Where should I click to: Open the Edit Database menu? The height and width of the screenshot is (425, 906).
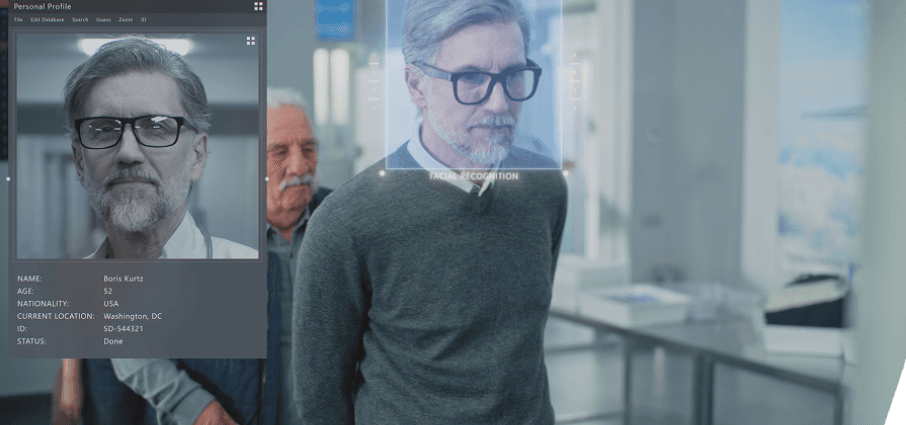tap(47, 20)
